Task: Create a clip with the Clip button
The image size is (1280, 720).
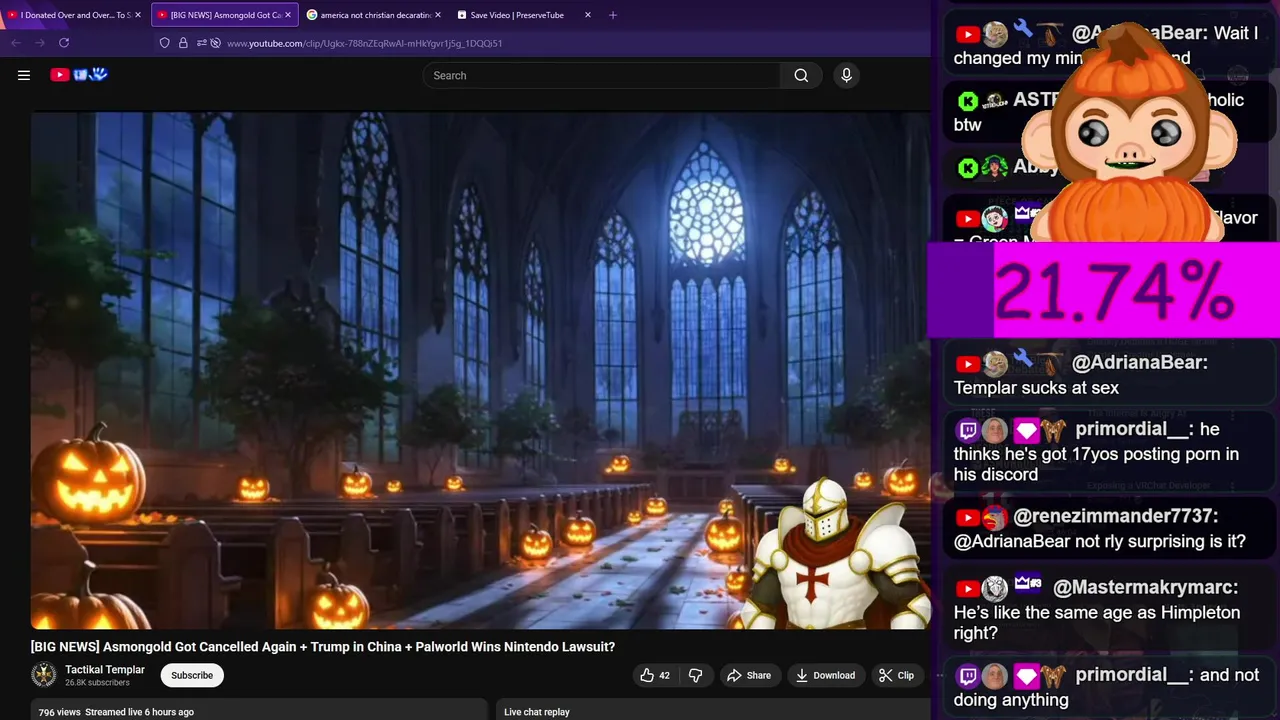Action: 896,675
